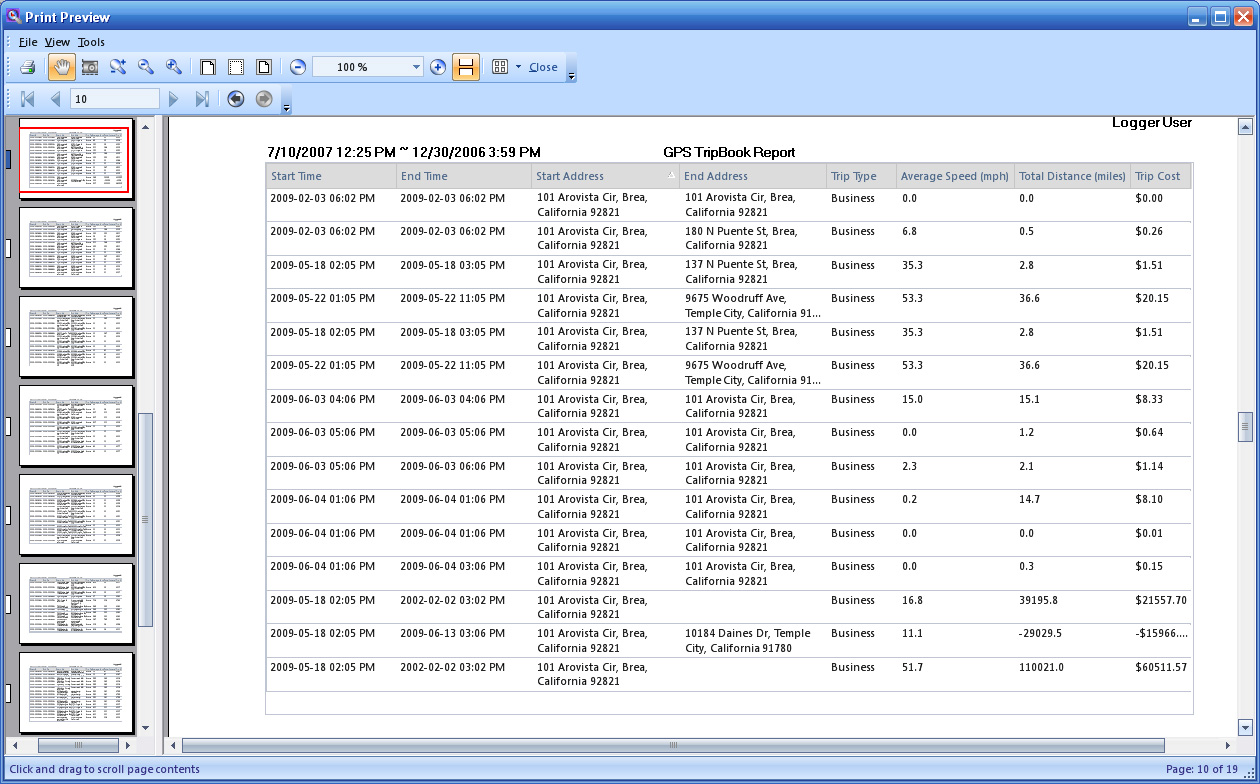This screenshot has height=784, width=1260.
Task: Click the Total Distance (miles) column header
Action: click(x=1072, y=176)
